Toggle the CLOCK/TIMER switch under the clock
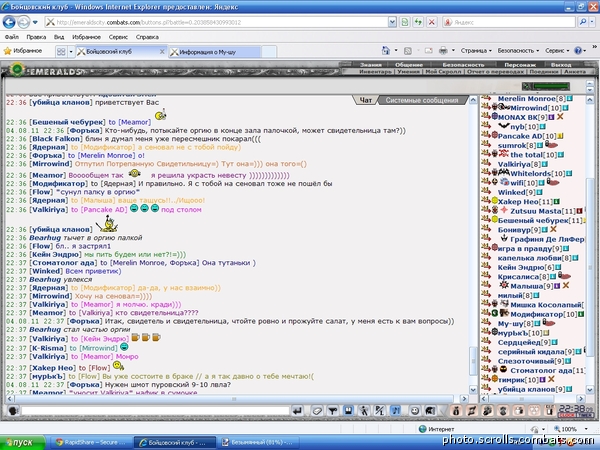 point(575,415)
